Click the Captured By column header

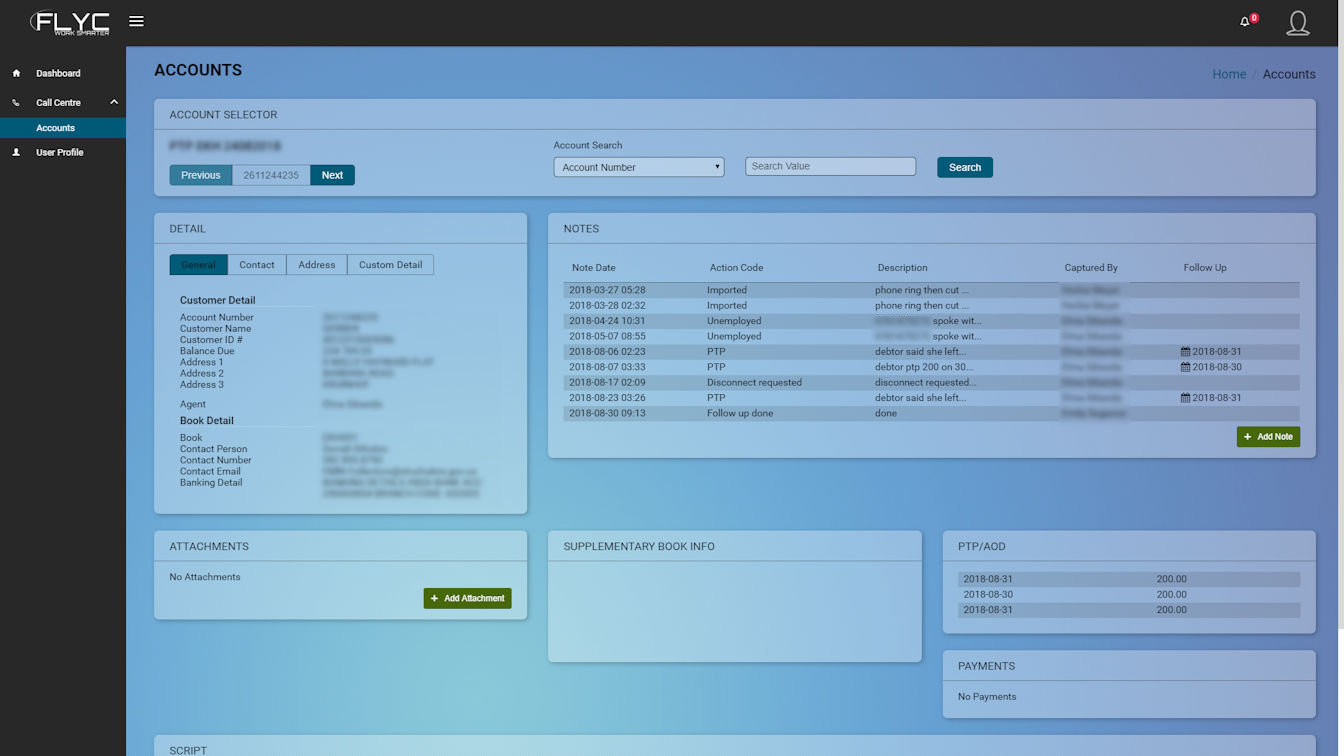(x=1091, y=268)
